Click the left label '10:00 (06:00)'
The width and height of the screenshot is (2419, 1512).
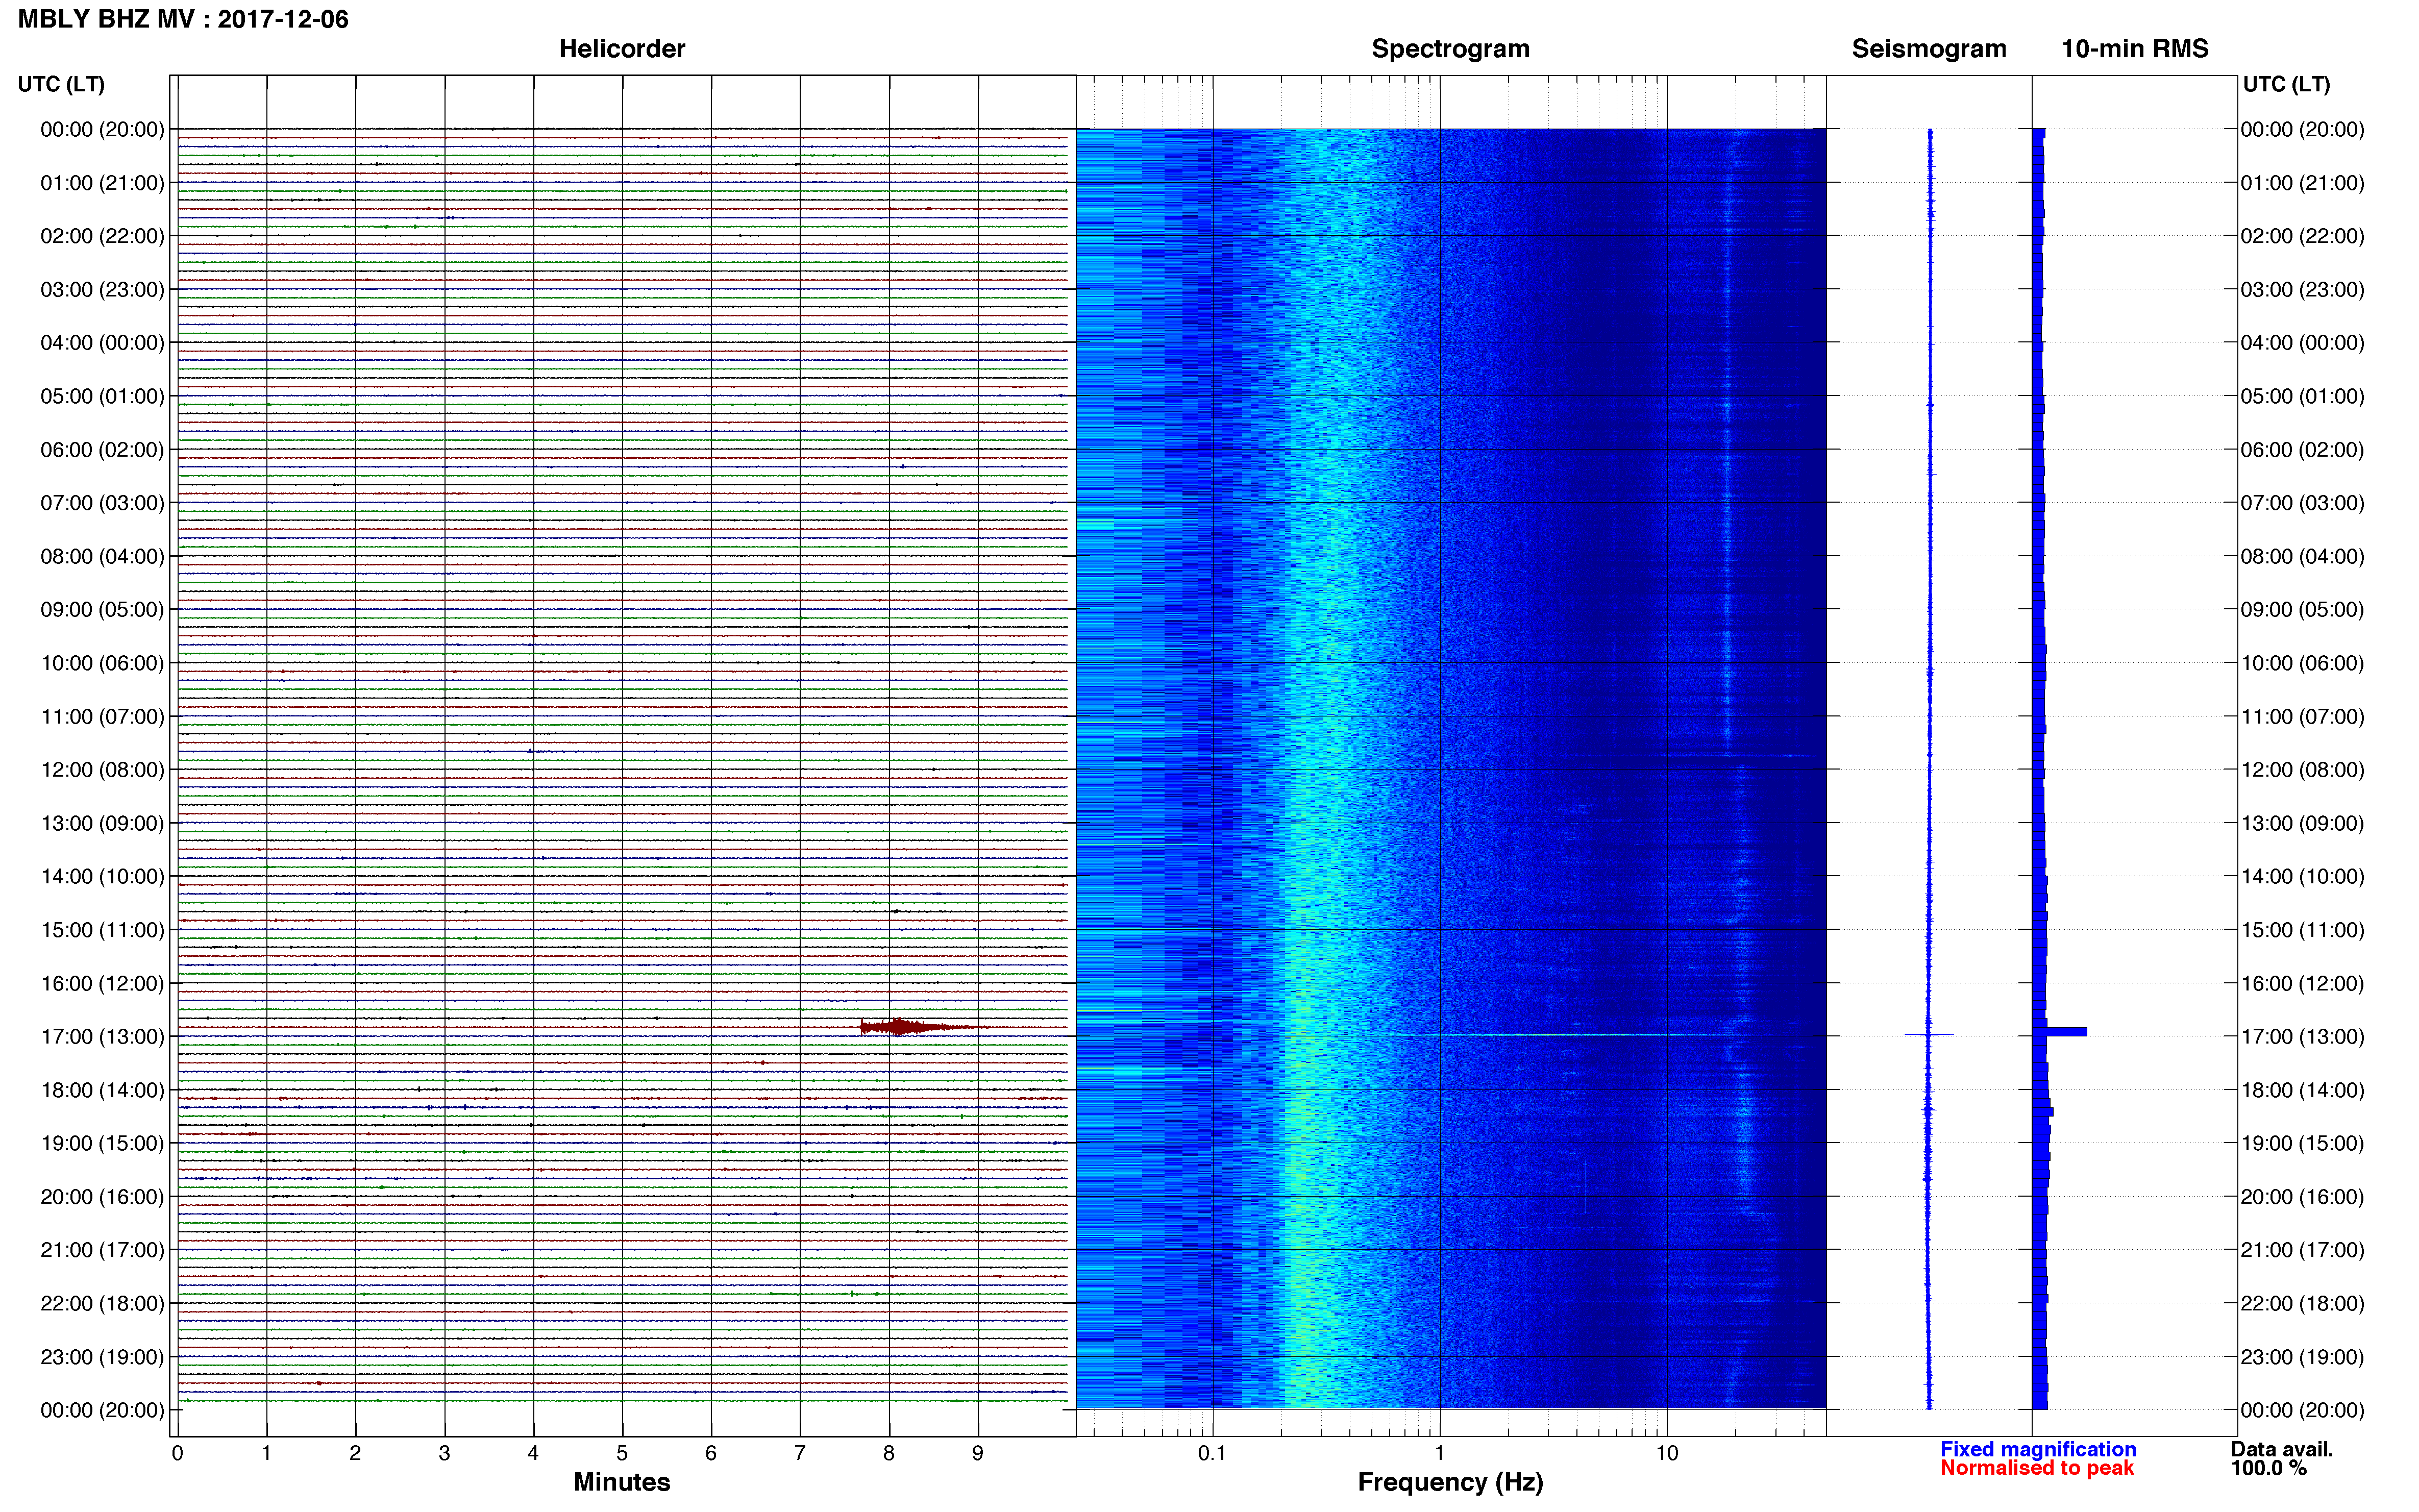click(102, 663)
